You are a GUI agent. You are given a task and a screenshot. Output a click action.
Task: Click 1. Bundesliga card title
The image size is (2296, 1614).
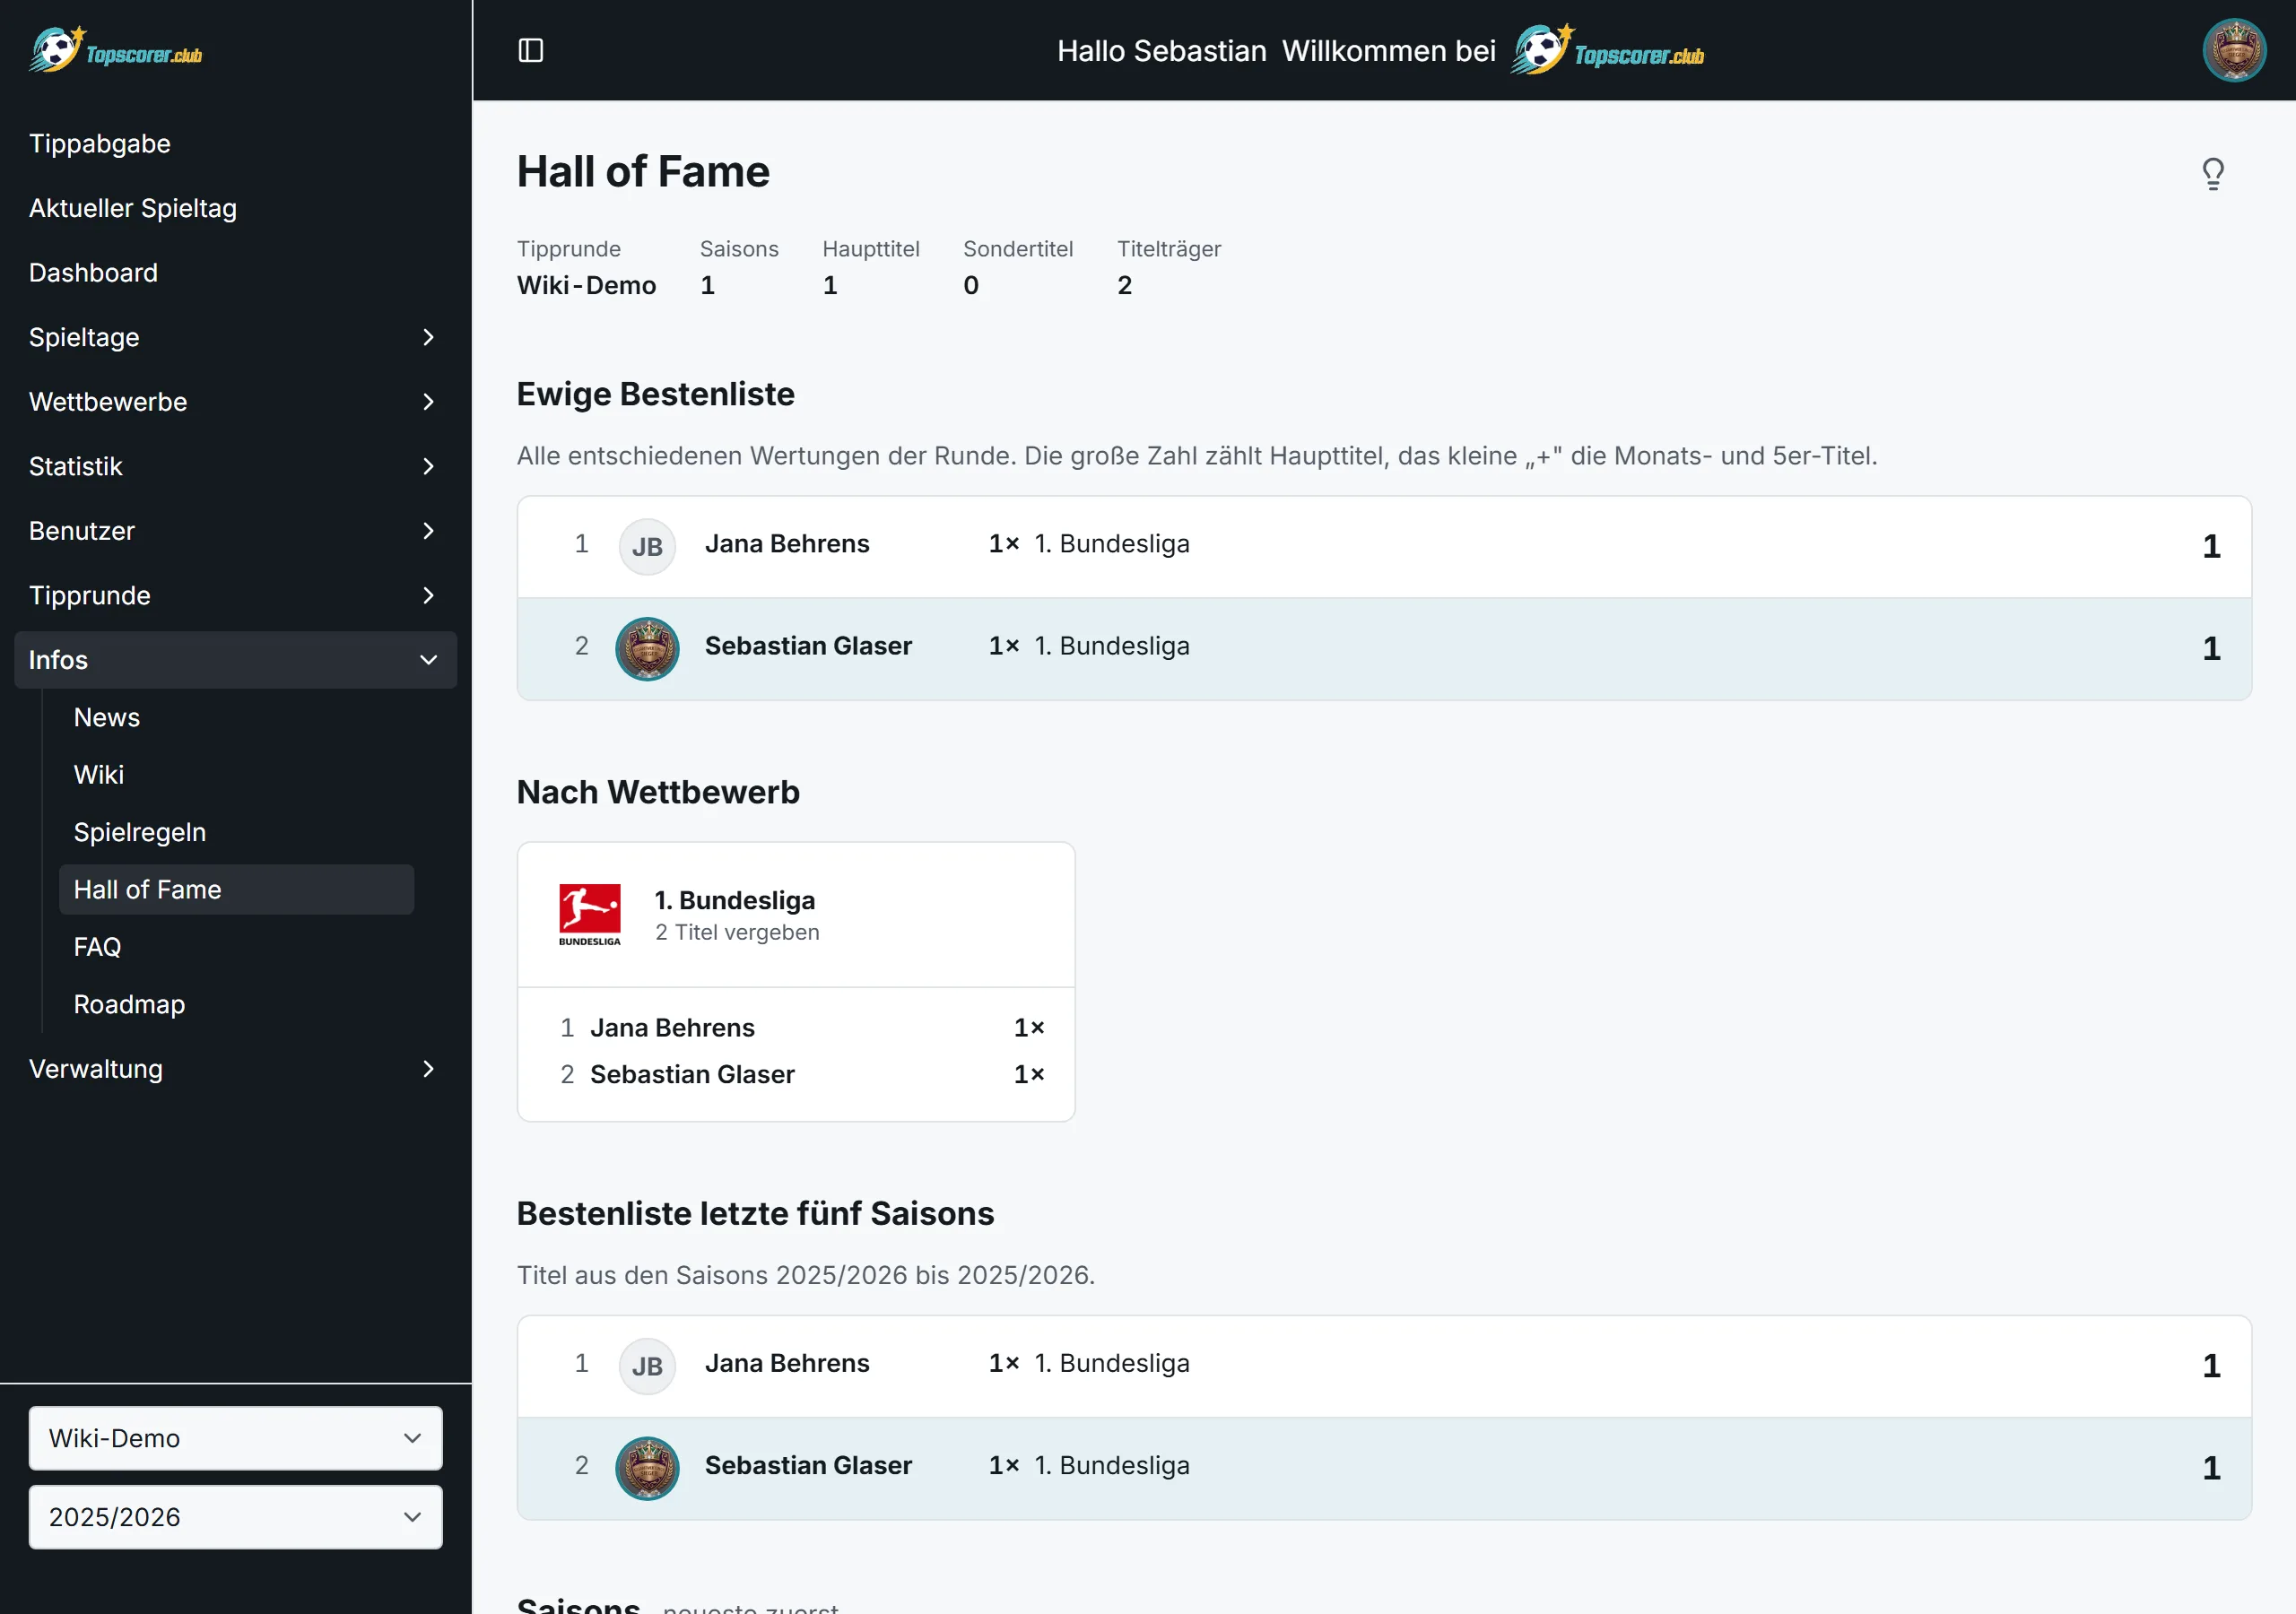(735, 900)
